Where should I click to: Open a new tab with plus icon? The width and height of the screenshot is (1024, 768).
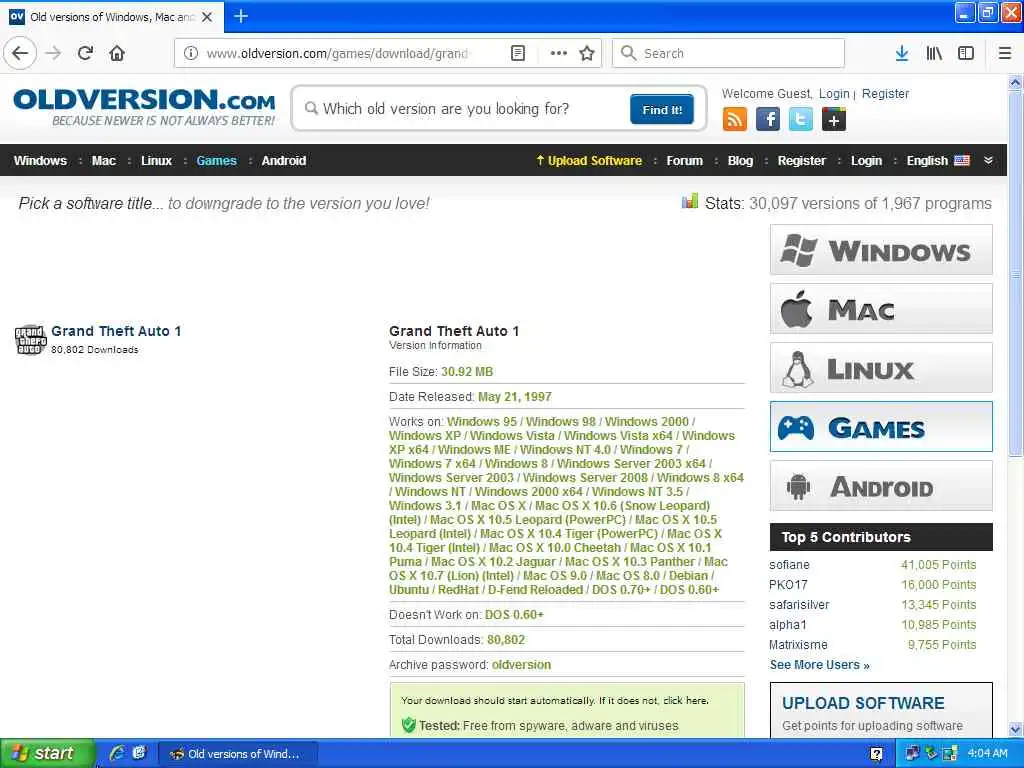[241, 16]
